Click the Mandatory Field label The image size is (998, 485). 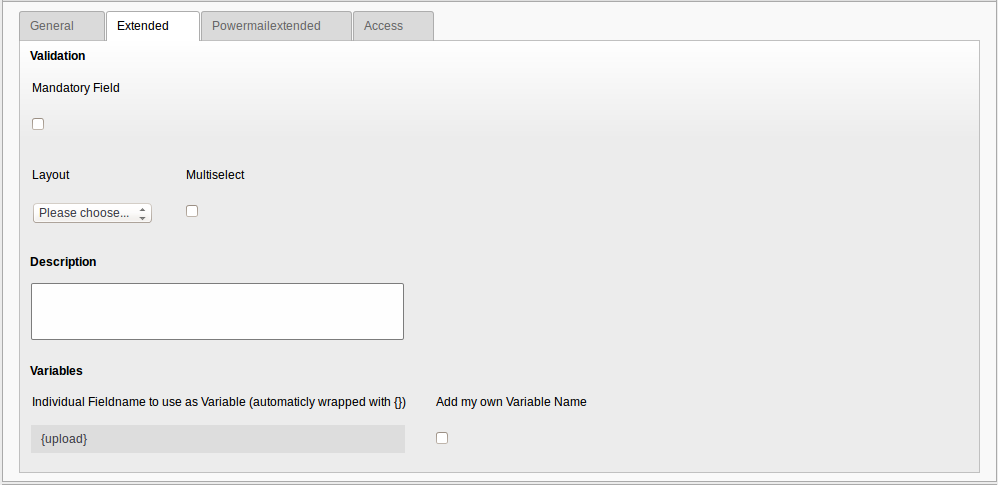[76, 88]
